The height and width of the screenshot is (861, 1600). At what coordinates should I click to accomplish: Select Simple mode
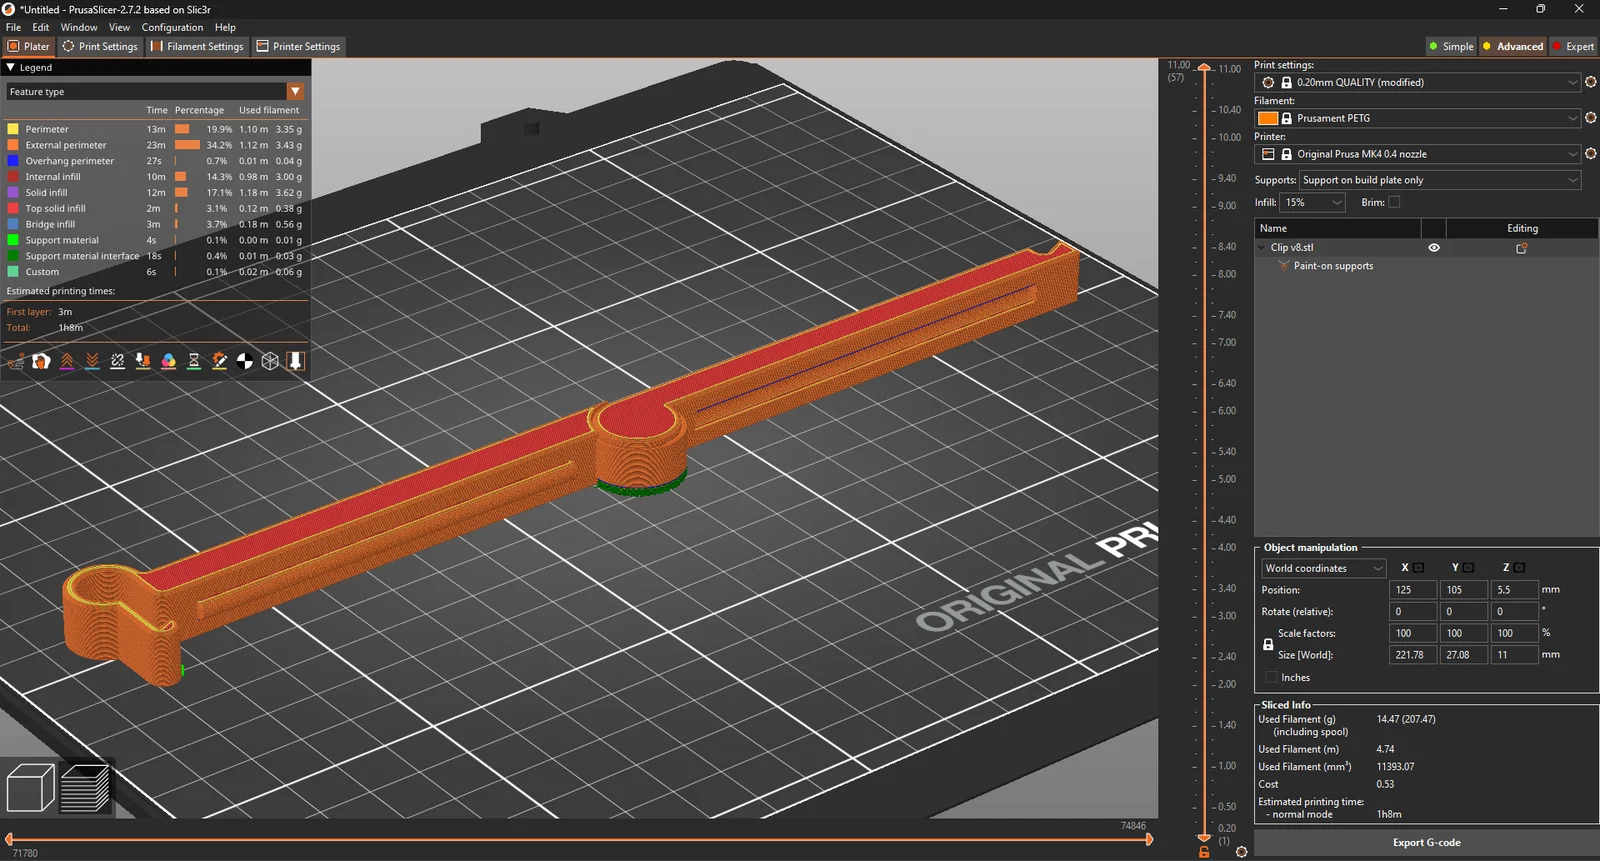point(1451,46)
